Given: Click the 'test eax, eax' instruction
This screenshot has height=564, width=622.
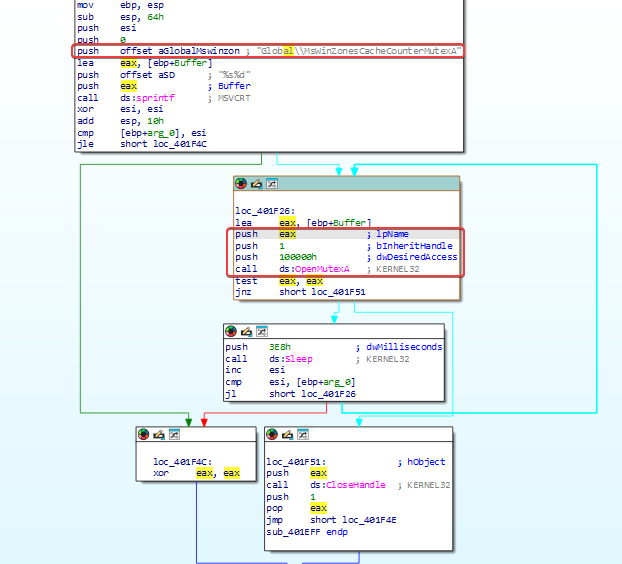Looking at the screenshot, I should [x=279, y=281].
